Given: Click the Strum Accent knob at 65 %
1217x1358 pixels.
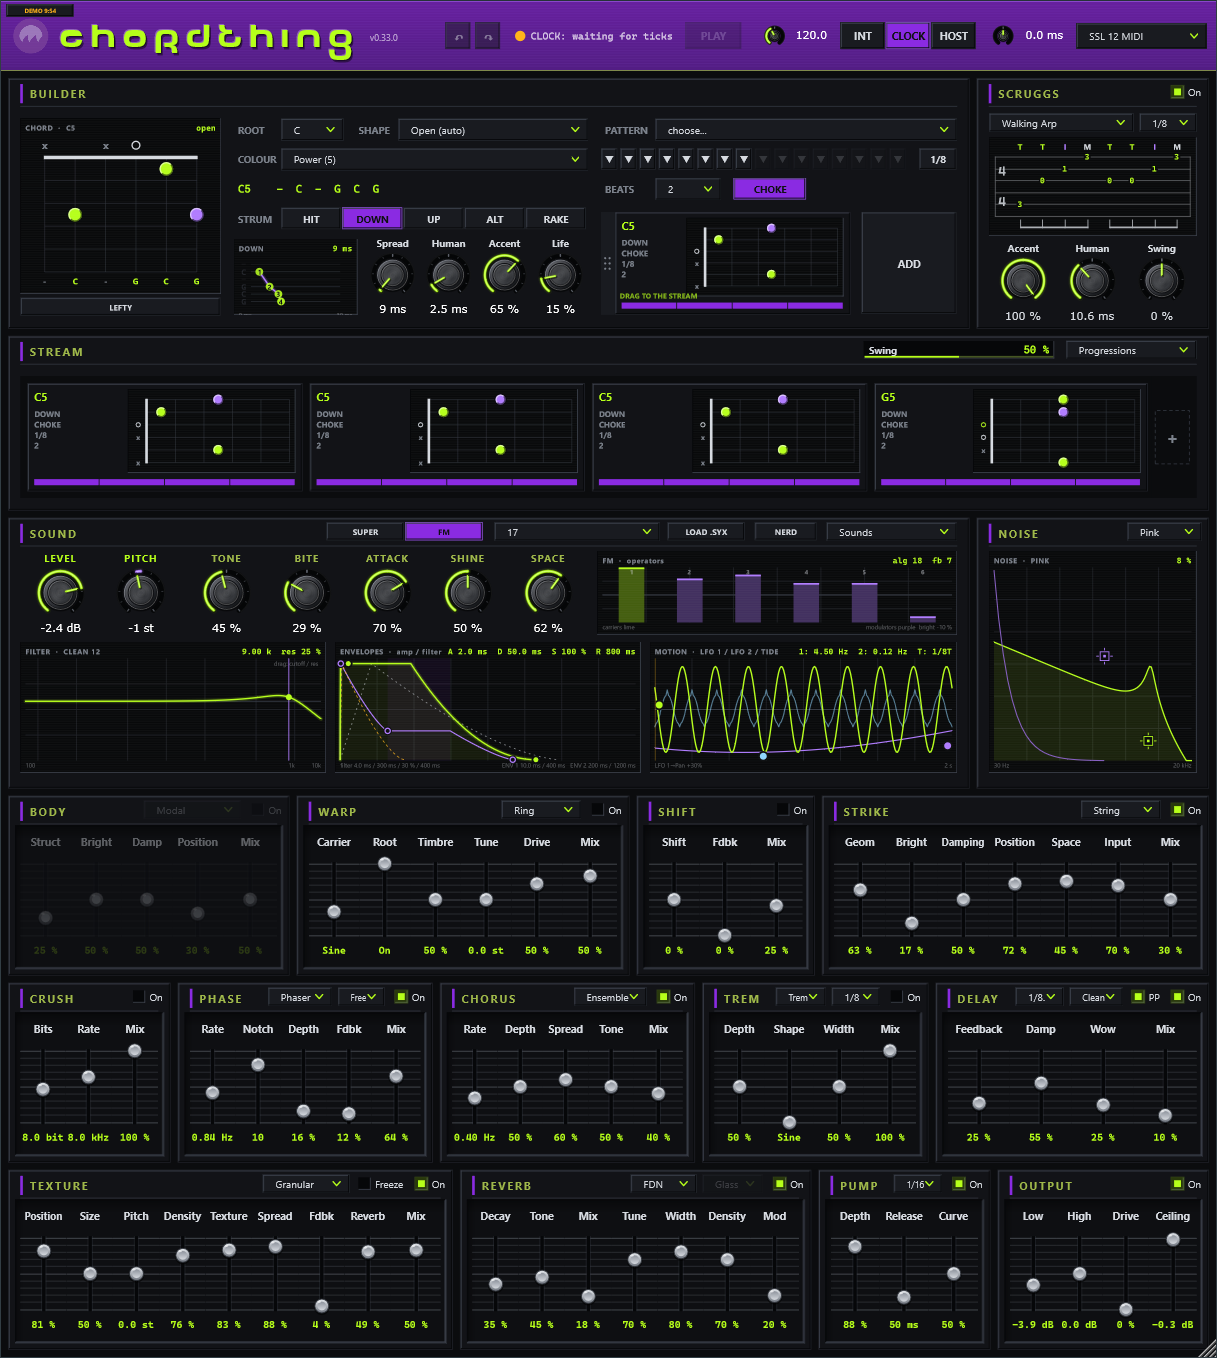Looking at the screenshot, I should [504, 275].
